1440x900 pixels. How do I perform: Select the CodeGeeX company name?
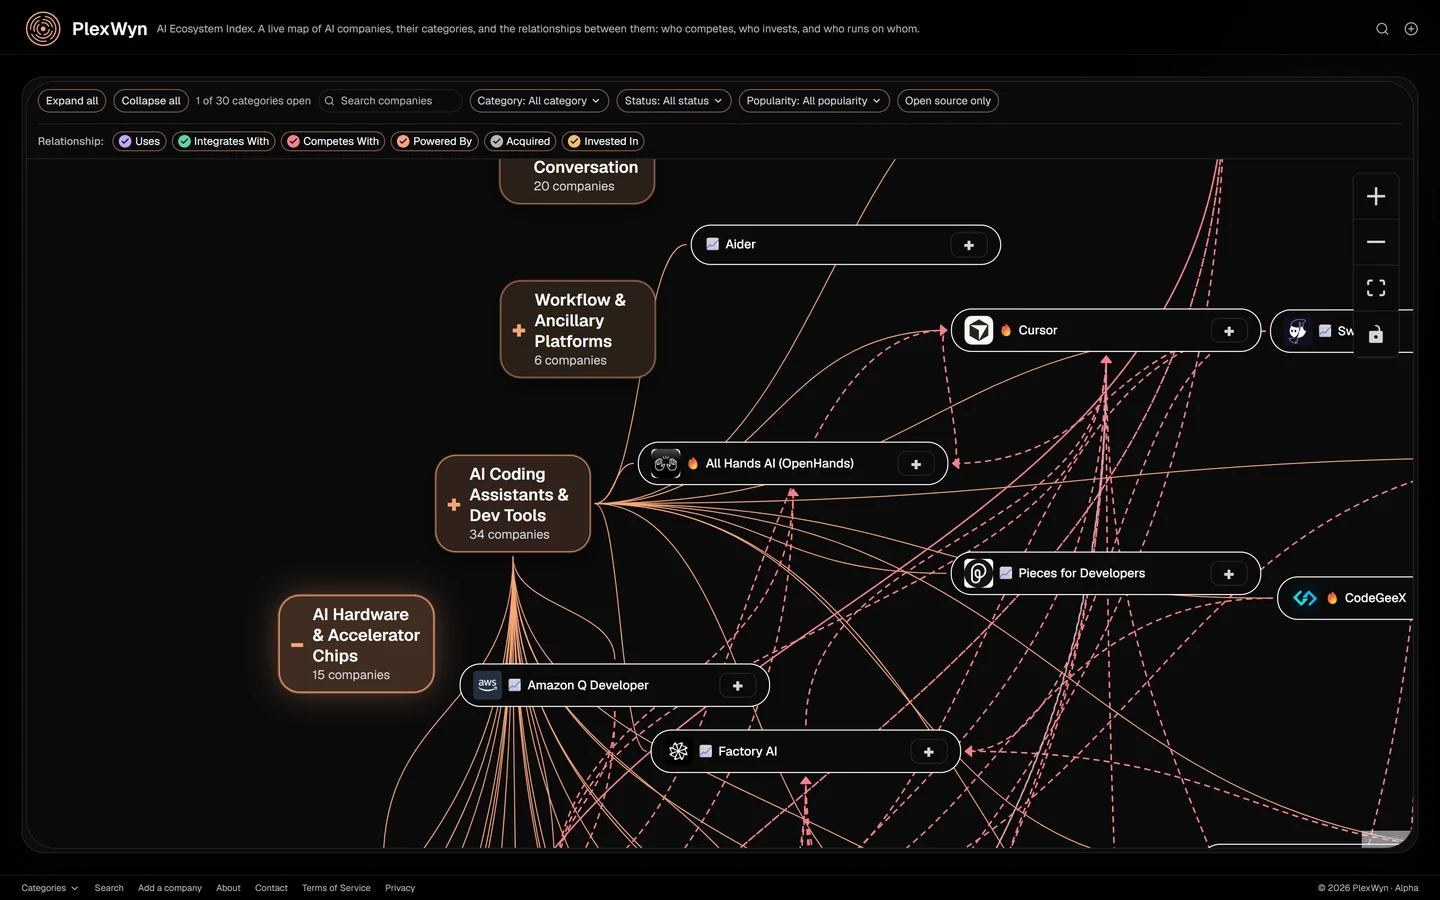[x=1375, y=598]
